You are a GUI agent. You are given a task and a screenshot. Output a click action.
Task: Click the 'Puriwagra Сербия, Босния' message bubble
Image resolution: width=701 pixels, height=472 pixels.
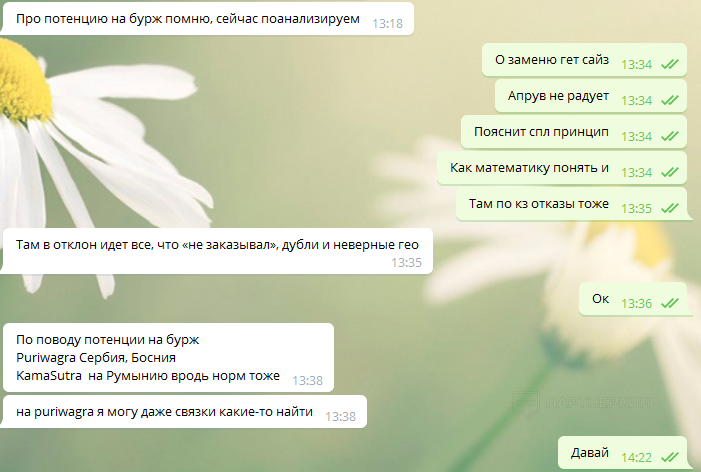[x=168, y=358]
